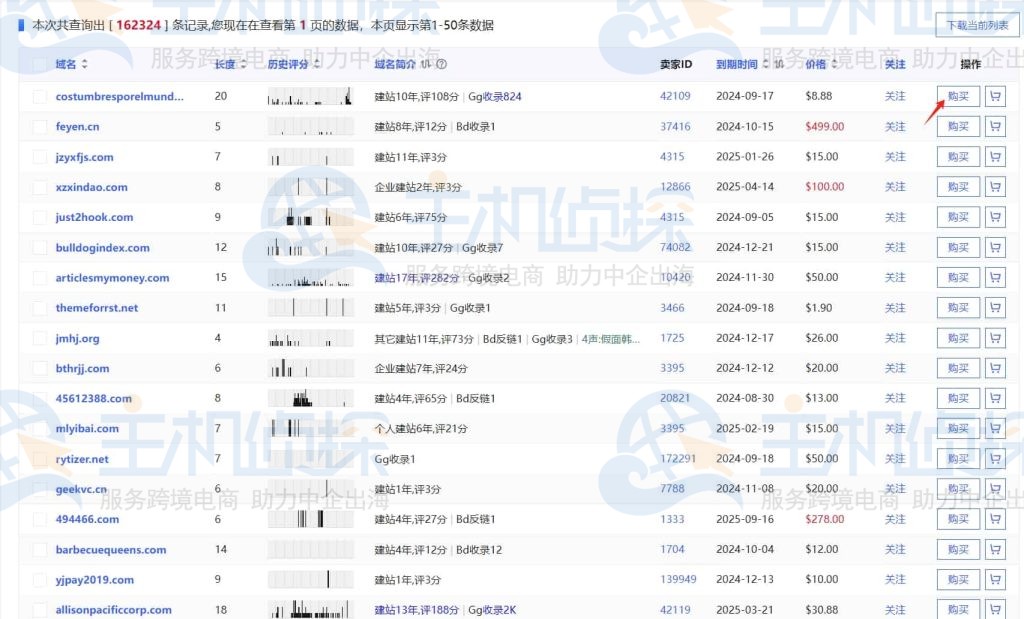Click the cart icon for mlyibai.com
1024x619 pixels.
995,428
